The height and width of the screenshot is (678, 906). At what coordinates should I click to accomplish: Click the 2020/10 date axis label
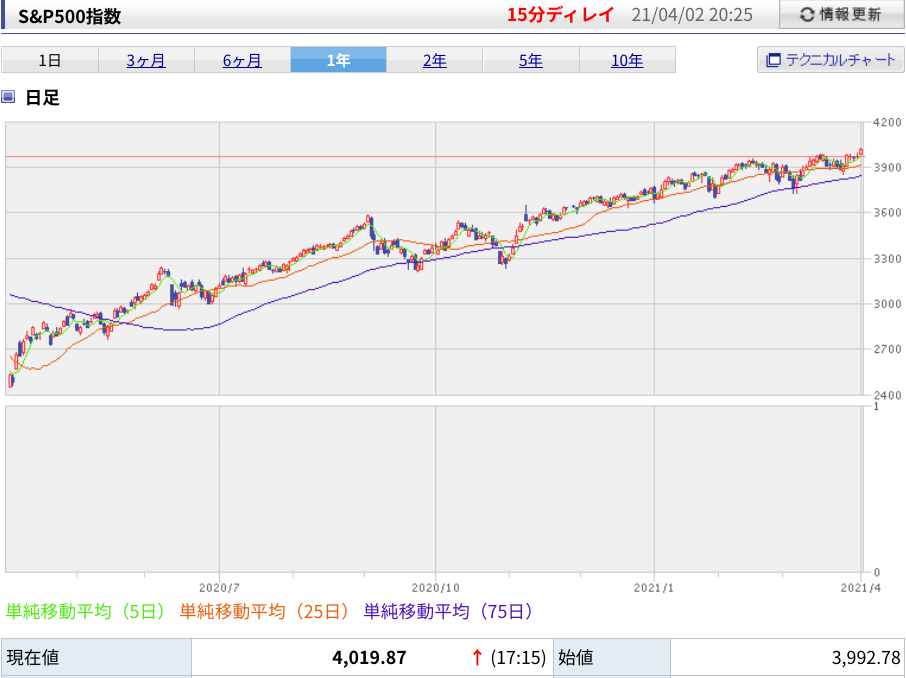[x=436, y=588]
